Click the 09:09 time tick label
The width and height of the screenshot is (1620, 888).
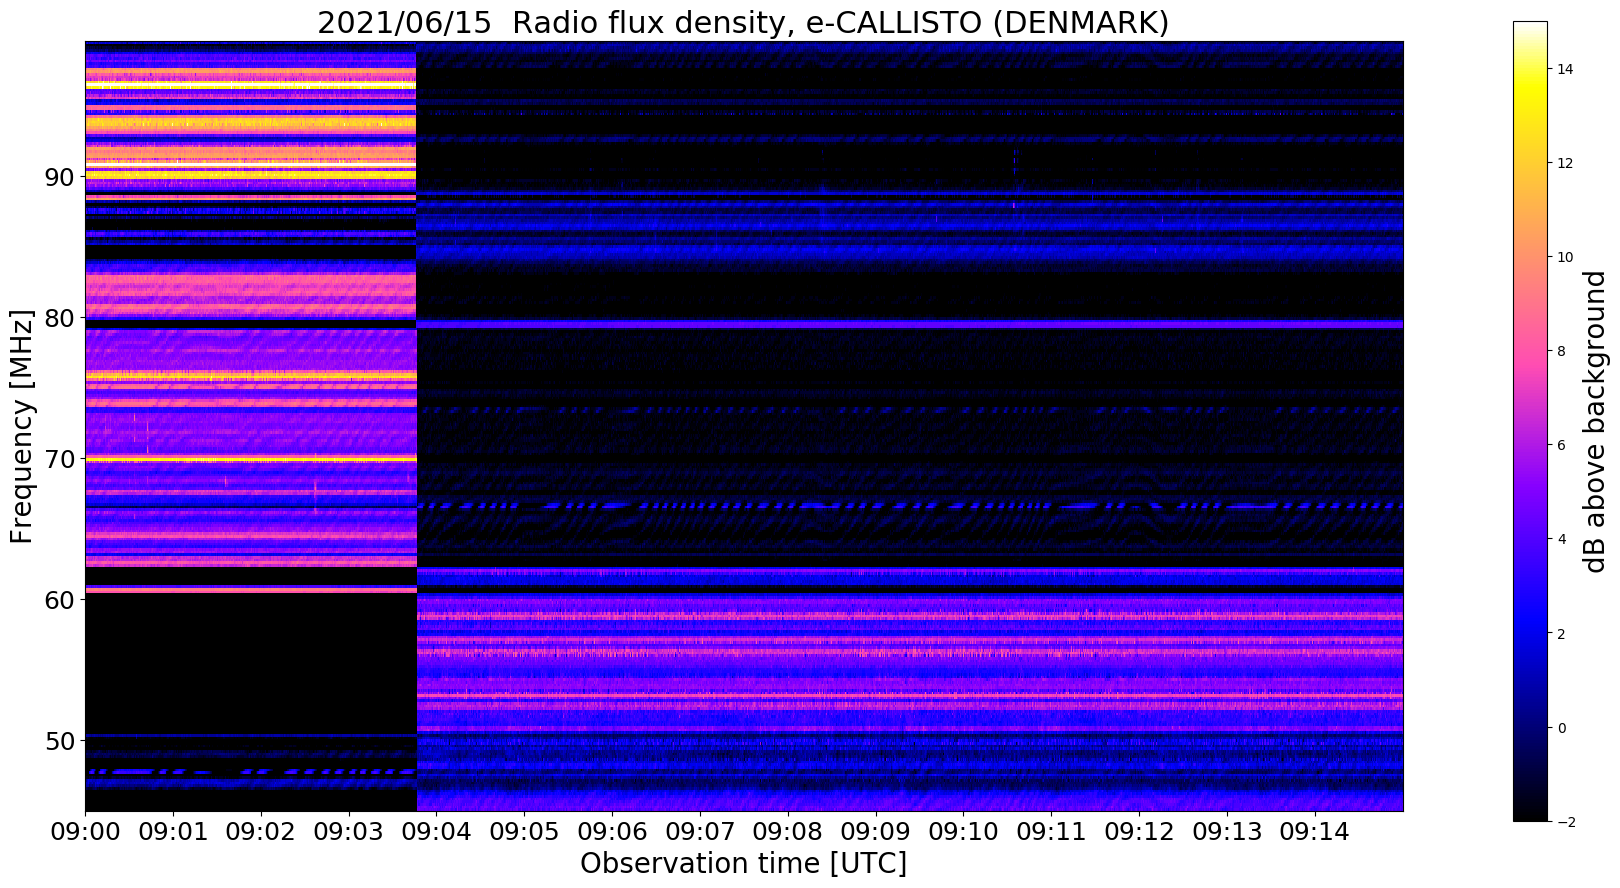(x=876, y=831)
